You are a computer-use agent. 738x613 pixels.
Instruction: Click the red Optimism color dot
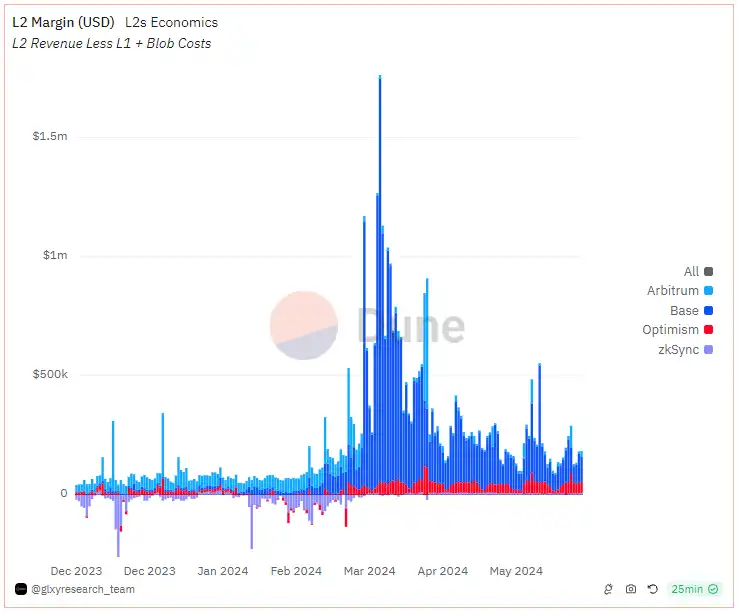(x=709, y=330)
